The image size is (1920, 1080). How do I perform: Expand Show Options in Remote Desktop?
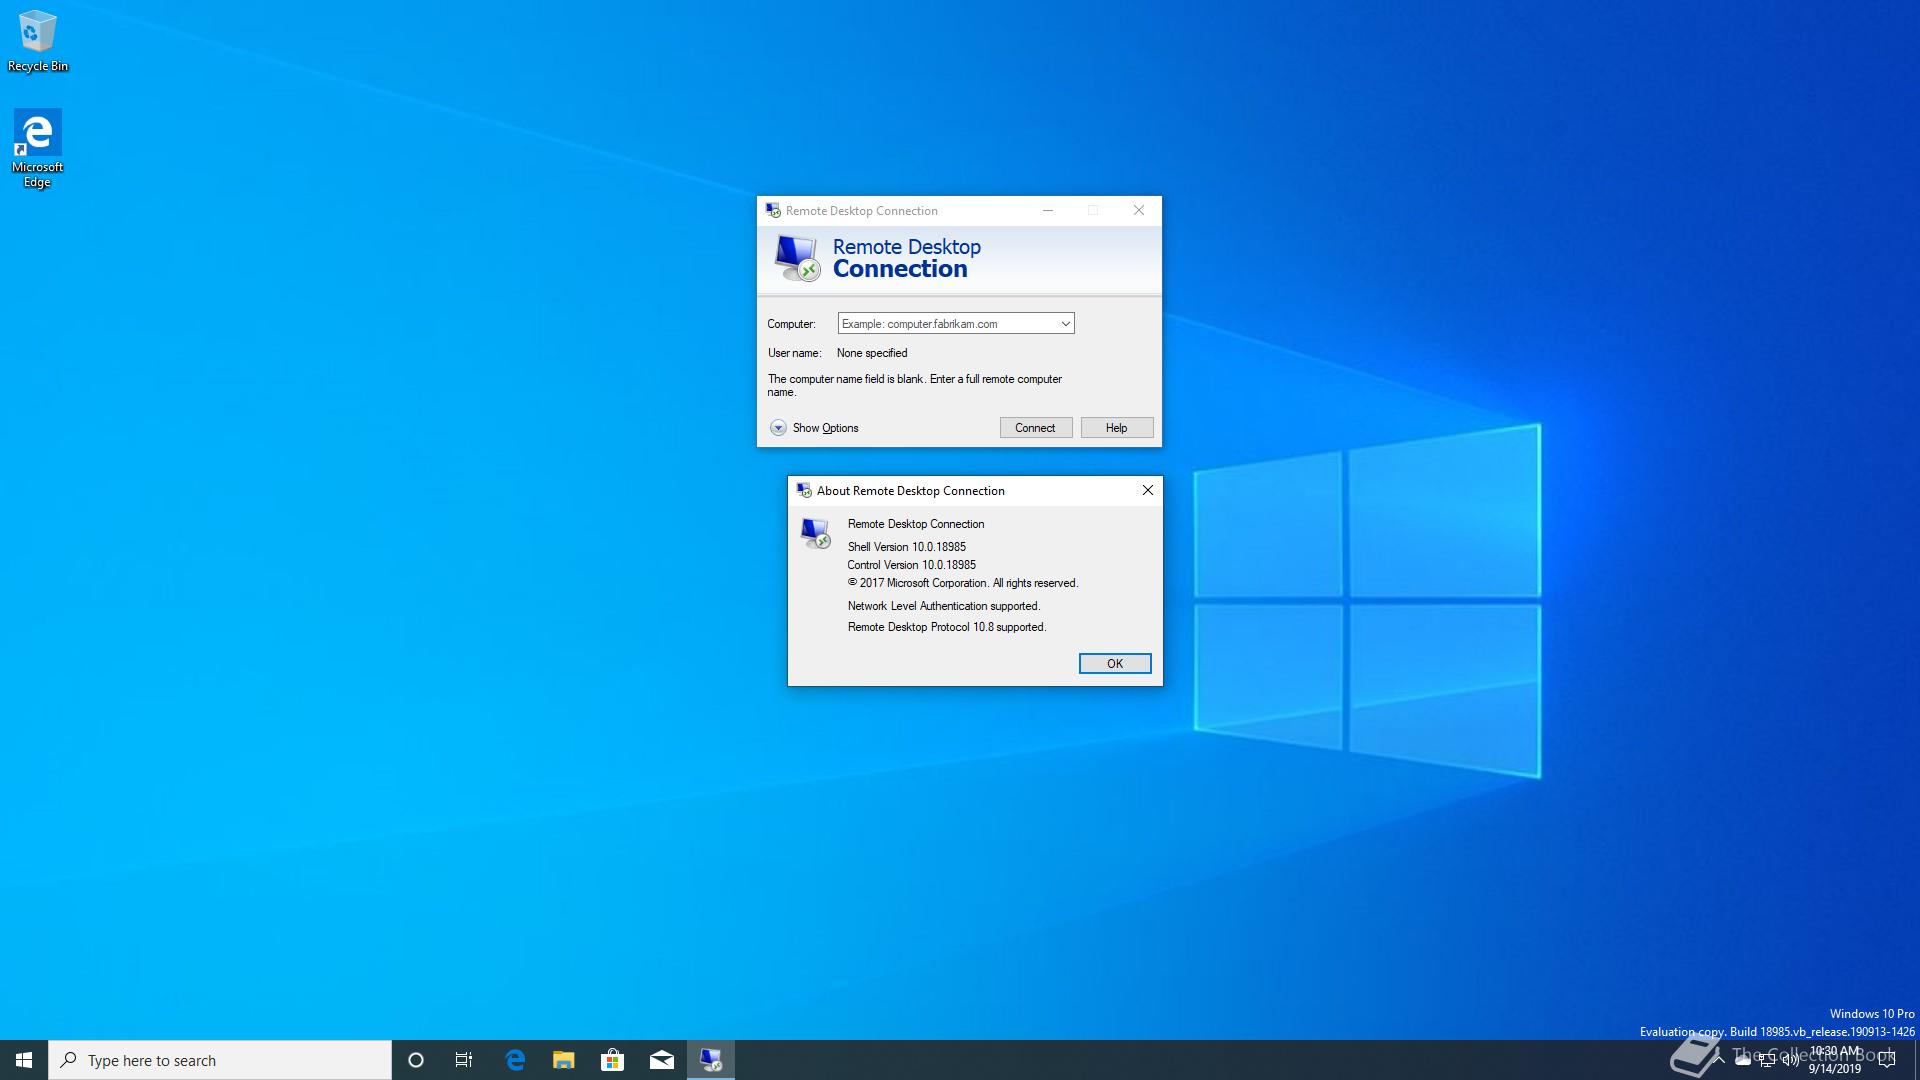click(814, 428)
